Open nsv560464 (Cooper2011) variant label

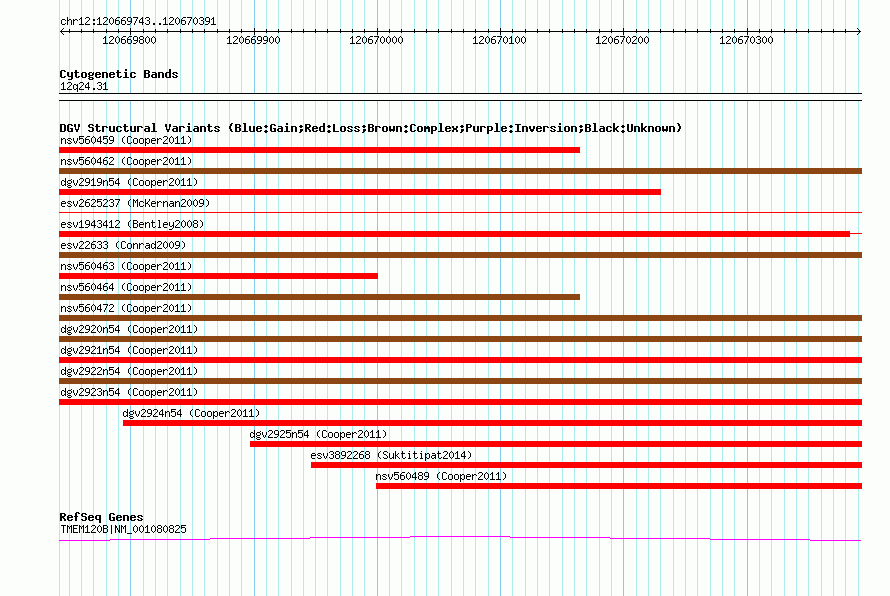(126, 287)
